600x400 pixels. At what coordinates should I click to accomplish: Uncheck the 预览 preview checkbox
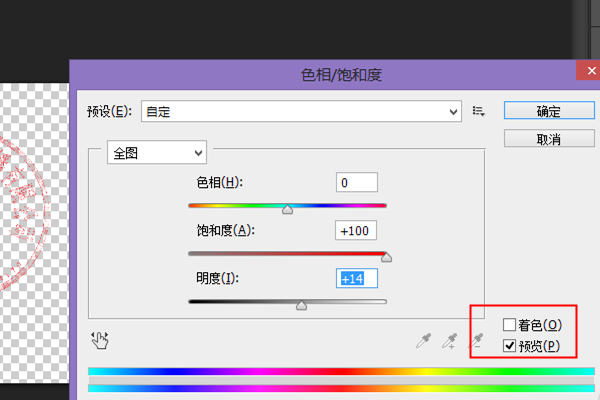pyautogui.click(x=509, y=346)
